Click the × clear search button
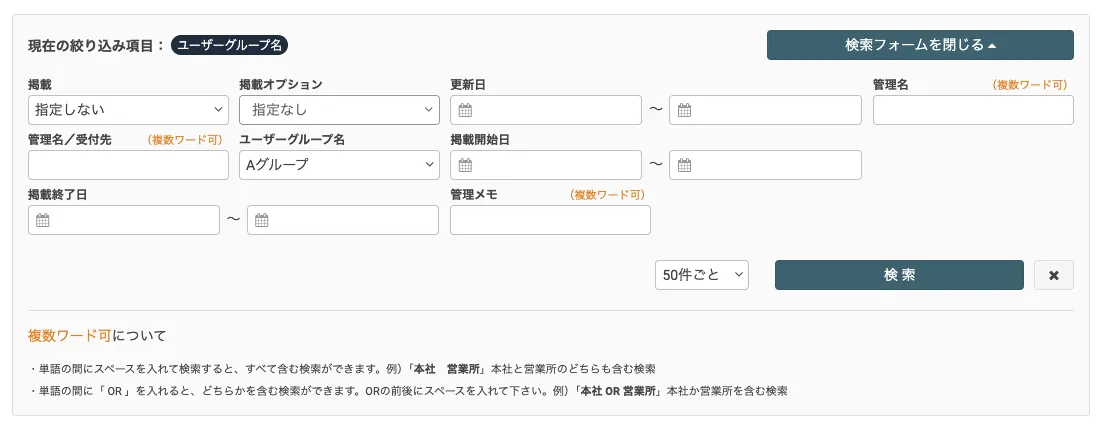 [x=1053, y=275]
